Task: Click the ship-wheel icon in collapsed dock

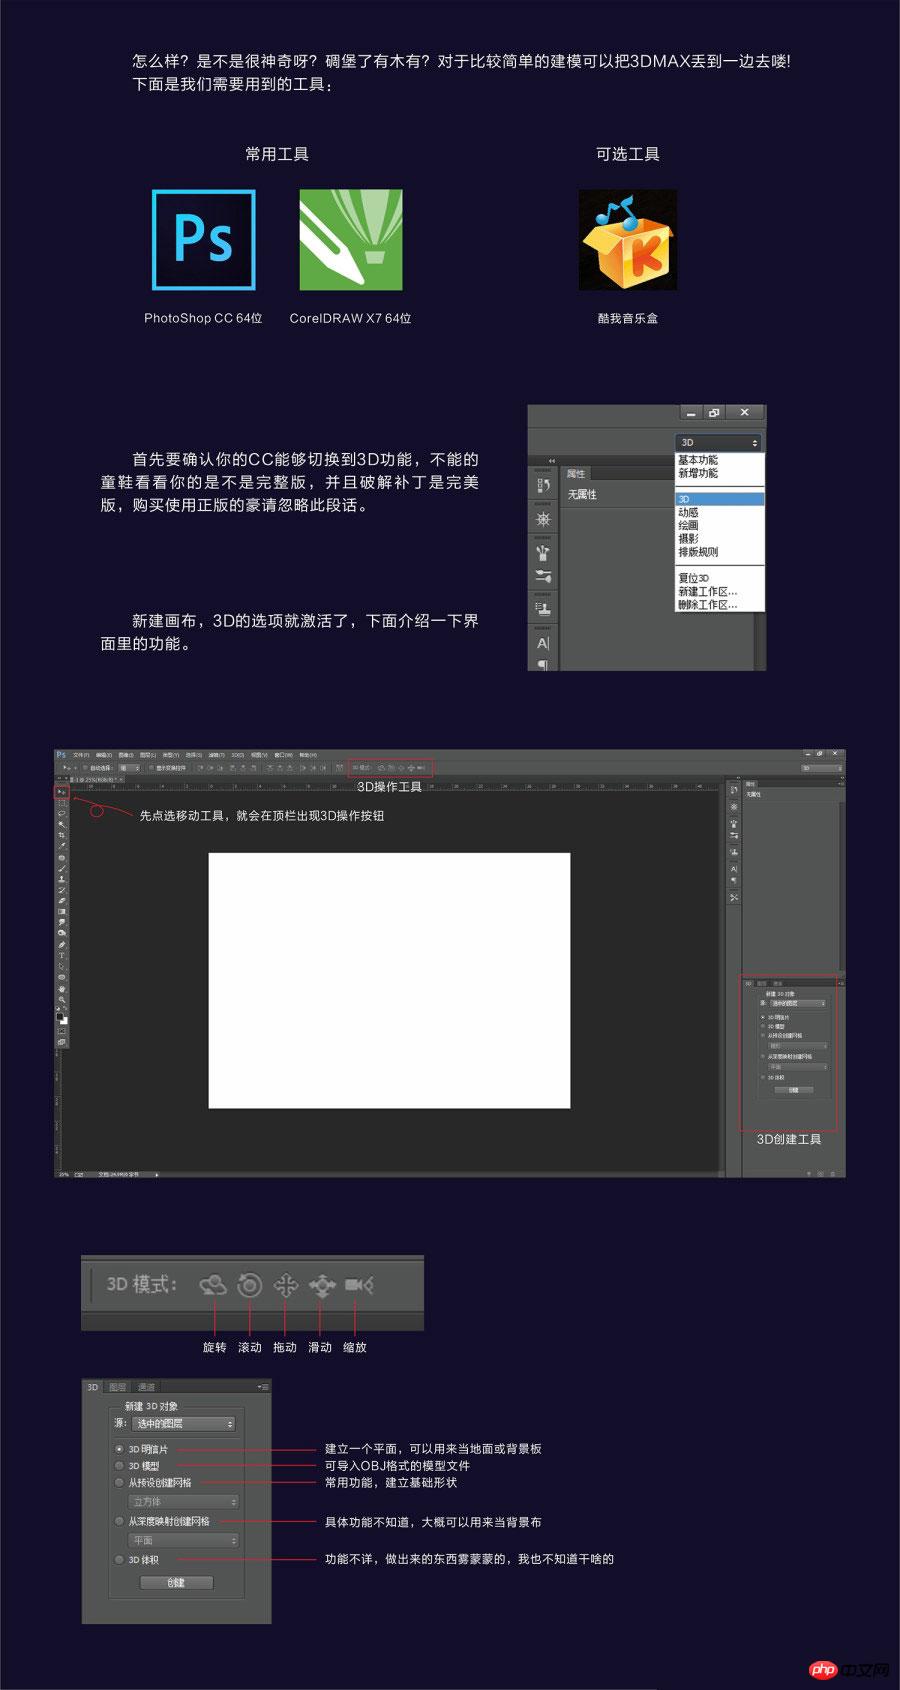Action: pyautogui.click(x=543, y=519)
